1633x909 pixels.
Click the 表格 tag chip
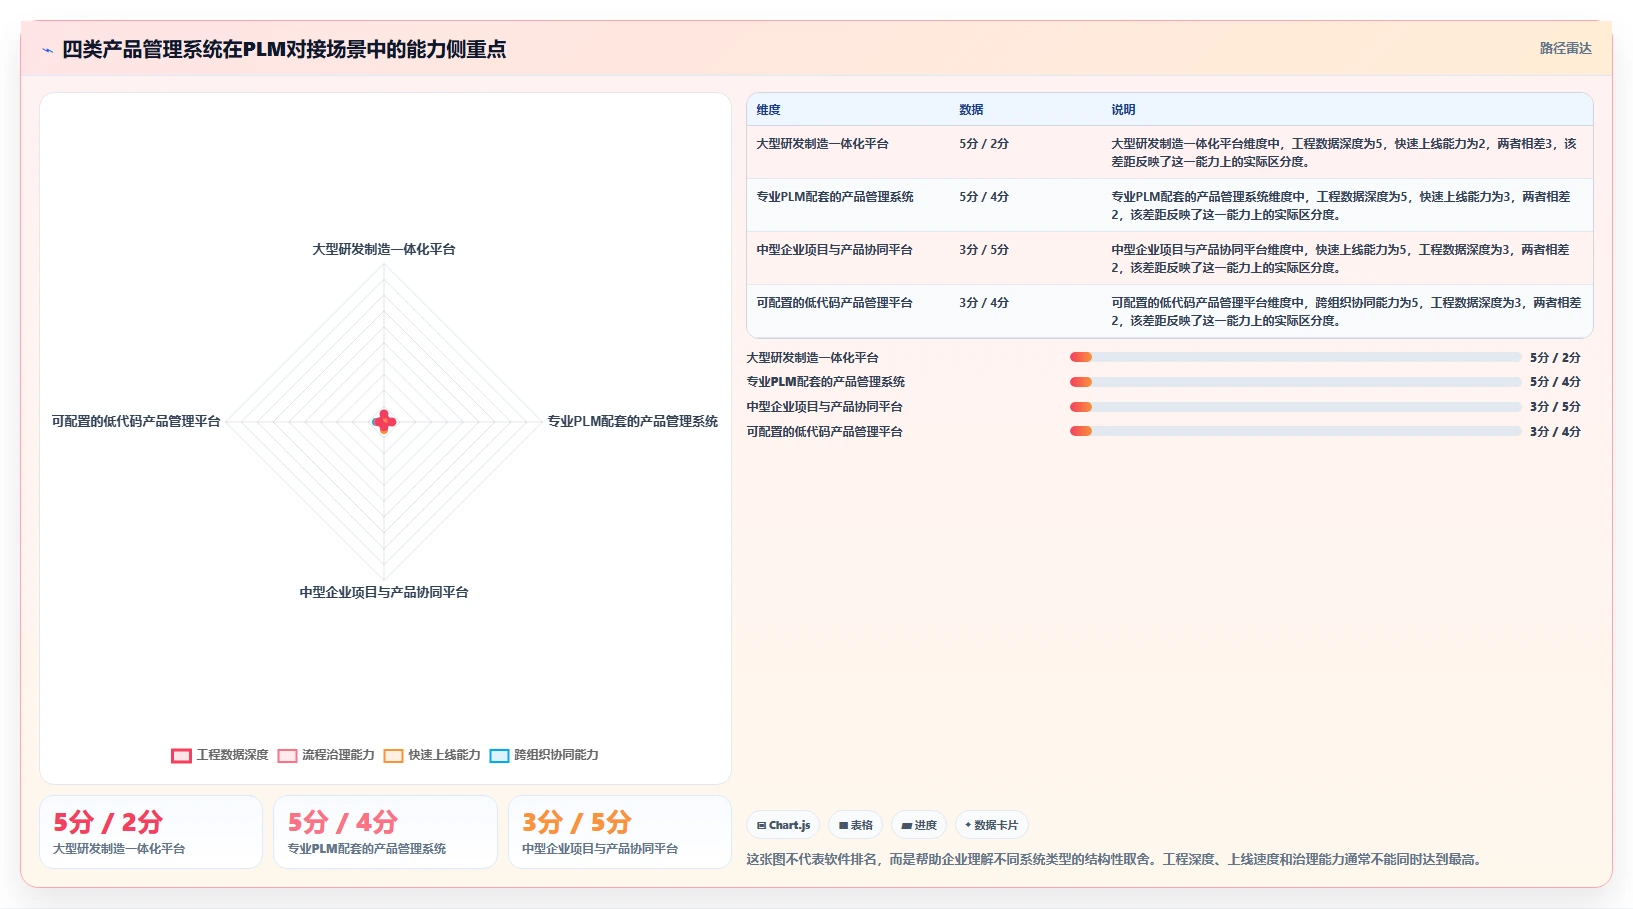856,825
